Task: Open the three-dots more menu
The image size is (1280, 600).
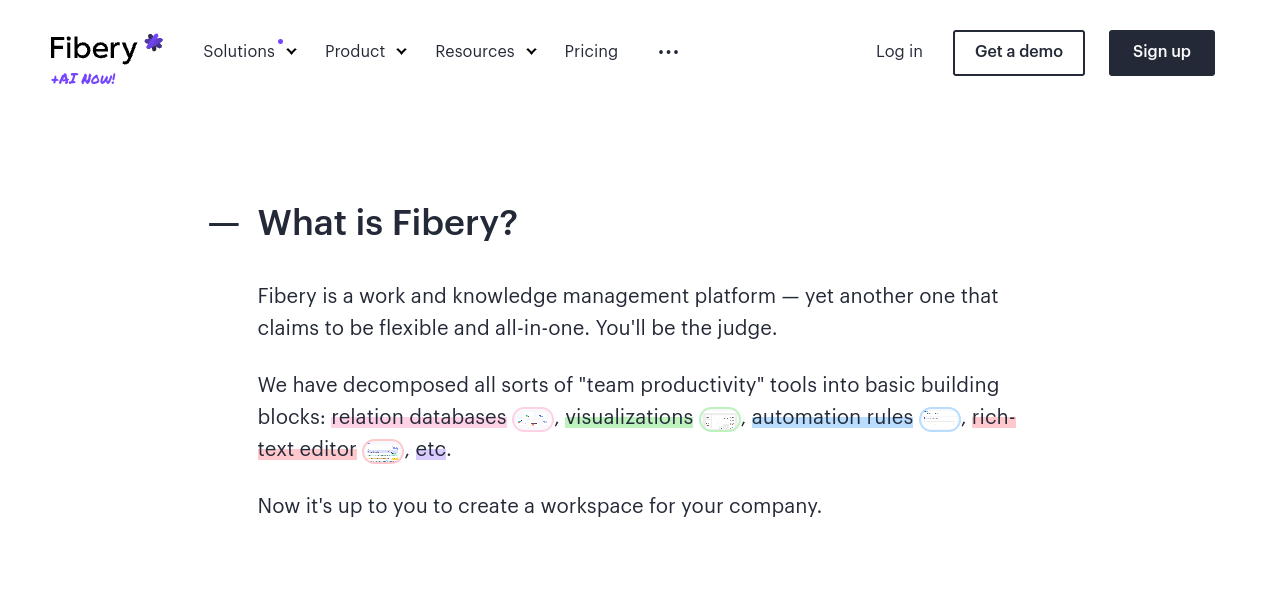Action: coord(668,52)
